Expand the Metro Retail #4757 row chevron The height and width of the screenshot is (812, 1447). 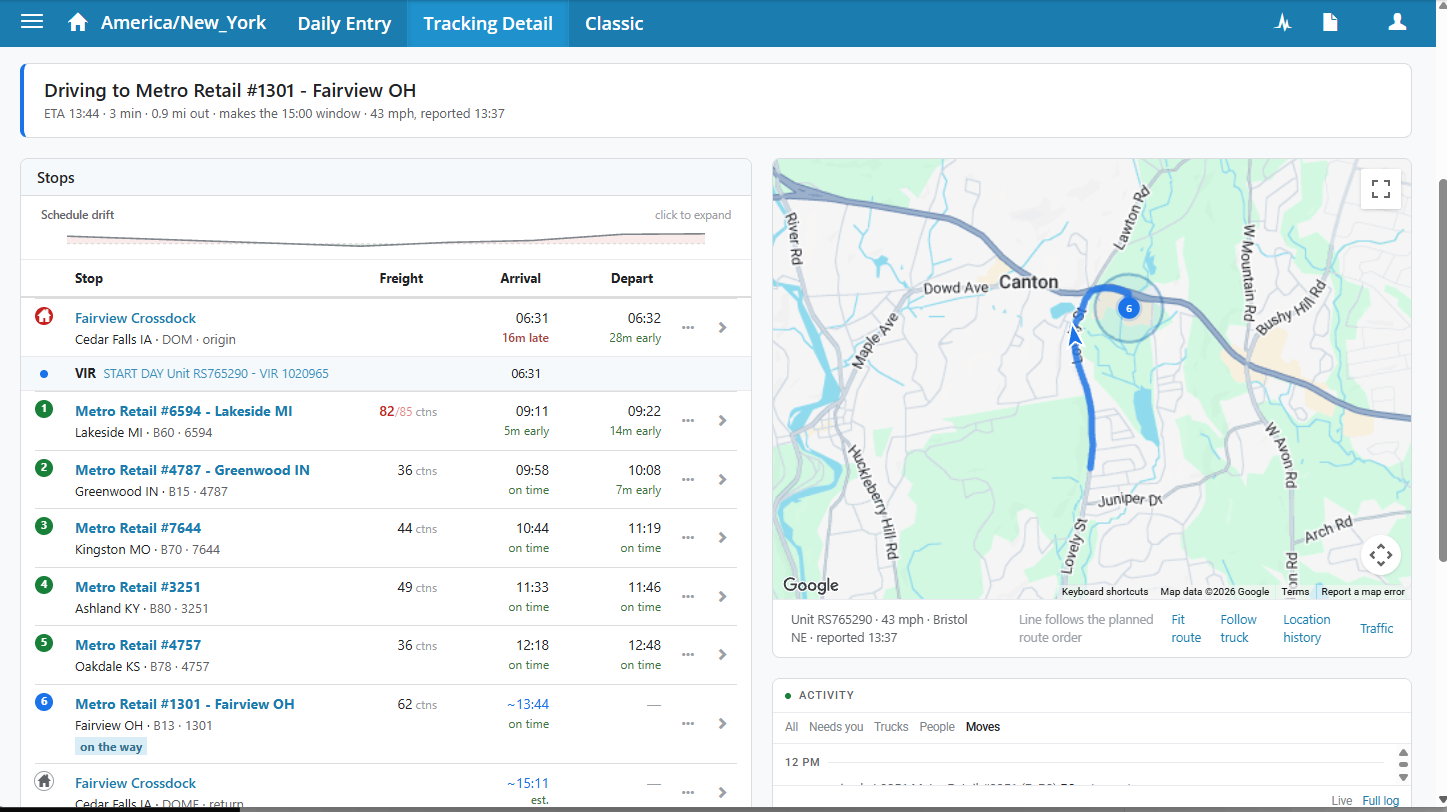[722, 655]
